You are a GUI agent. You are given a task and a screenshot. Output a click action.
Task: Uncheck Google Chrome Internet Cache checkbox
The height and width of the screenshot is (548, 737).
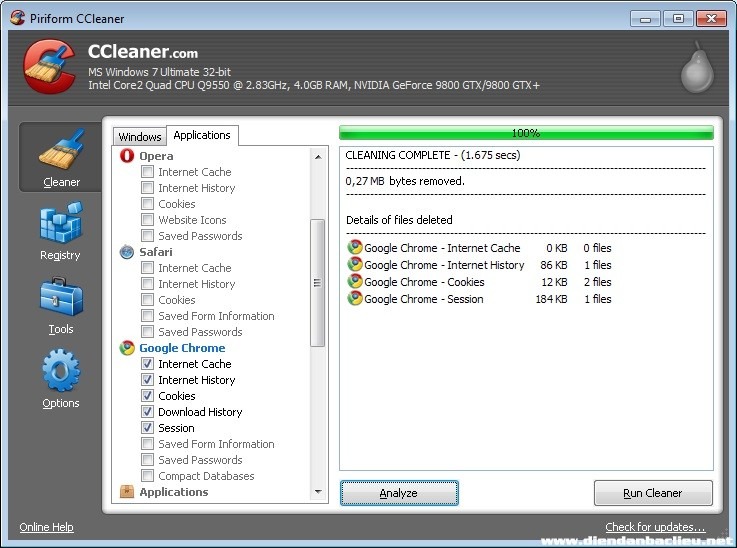click(x=148, y=364)
